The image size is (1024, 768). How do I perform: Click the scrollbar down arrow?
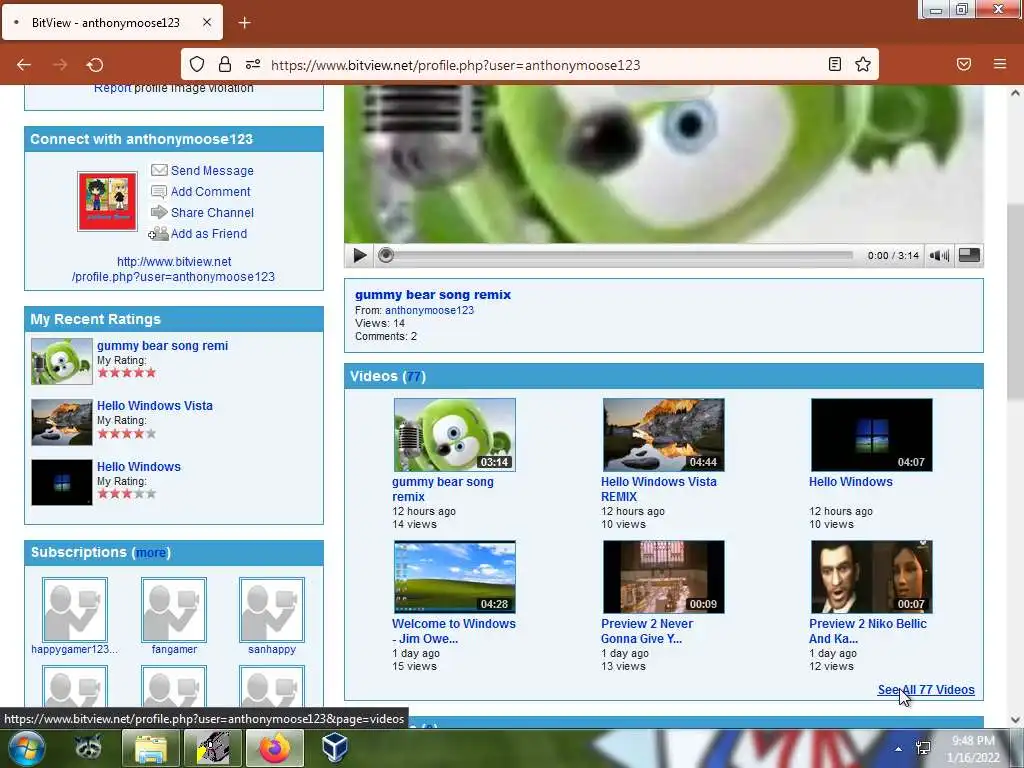point(1015,720)
